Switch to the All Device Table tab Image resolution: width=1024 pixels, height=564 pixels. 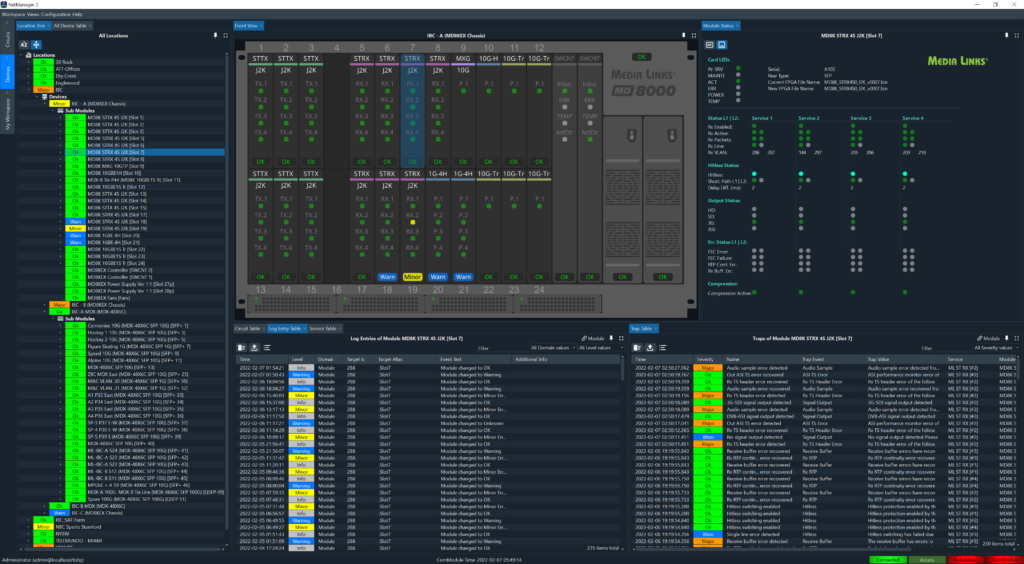[71, 25]
